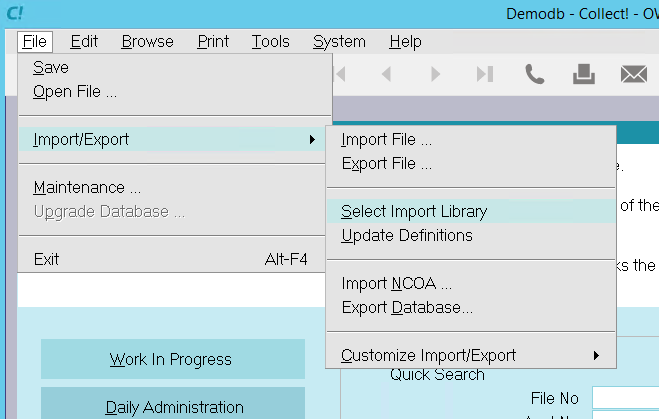Open the Tools menu
This screenshot has width=659, height=419.
pos(271,42)
